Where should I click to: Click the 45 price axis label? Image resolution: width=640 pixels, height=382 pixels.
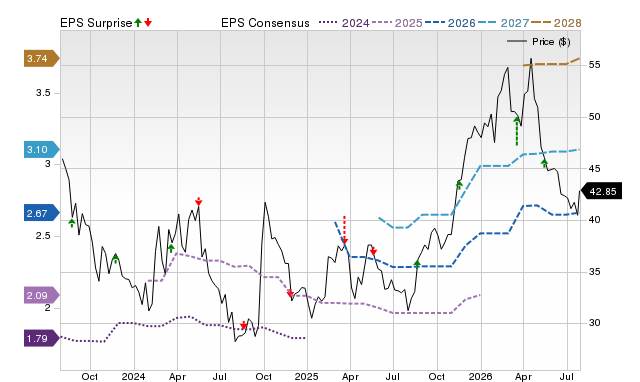click(x=594, y=169)
